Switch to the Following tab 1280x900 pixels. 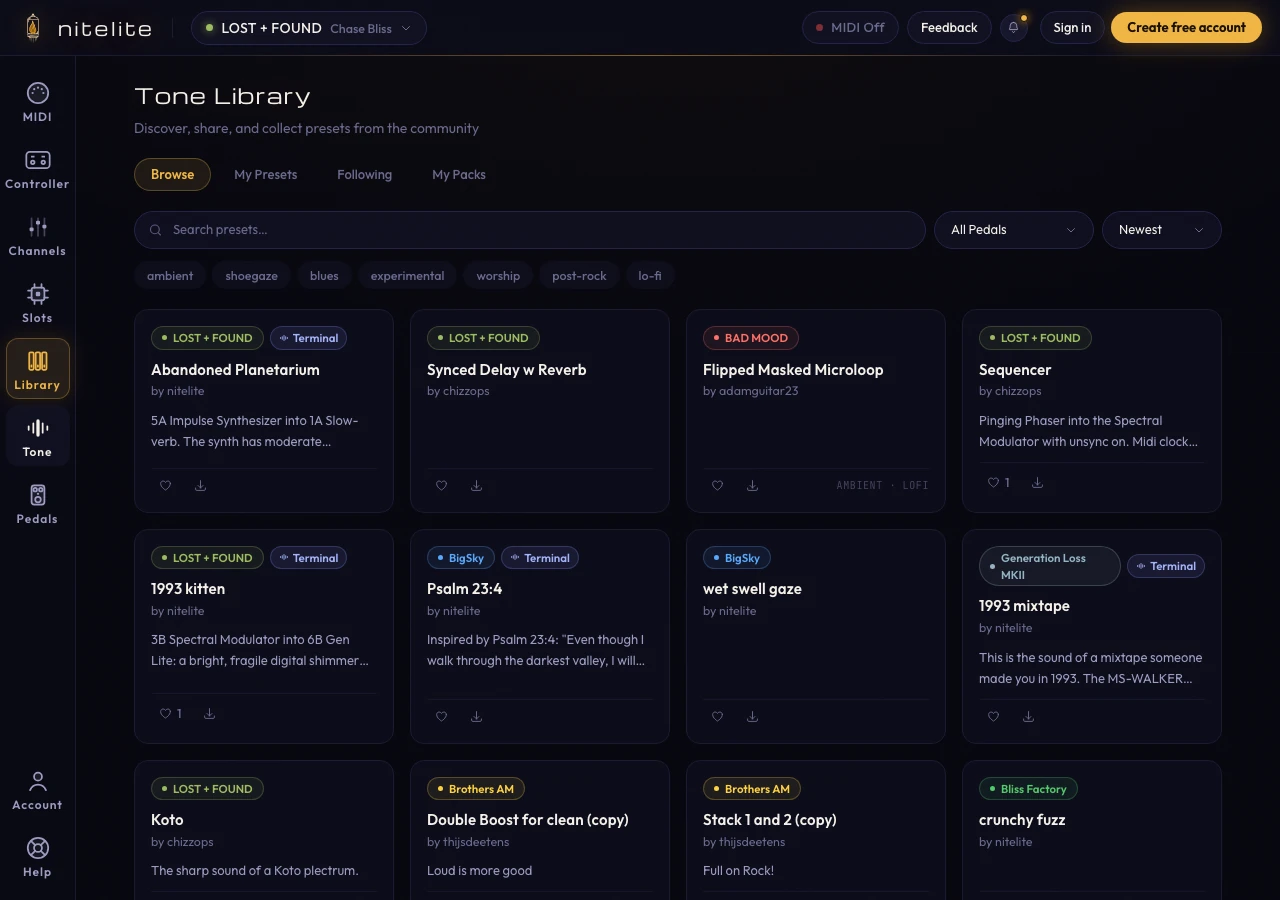coord(364,174)
